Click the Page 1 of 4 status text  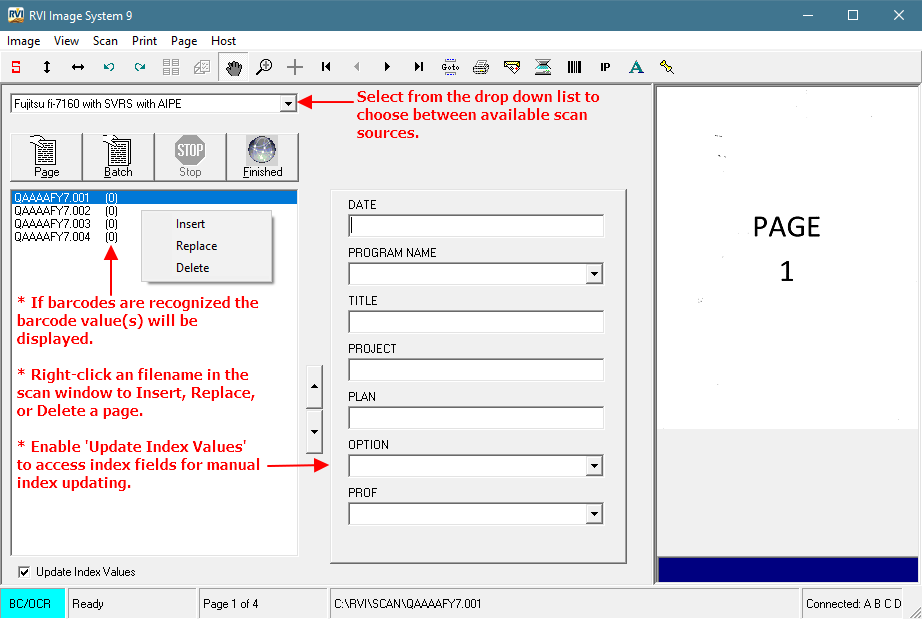[230, 604]
